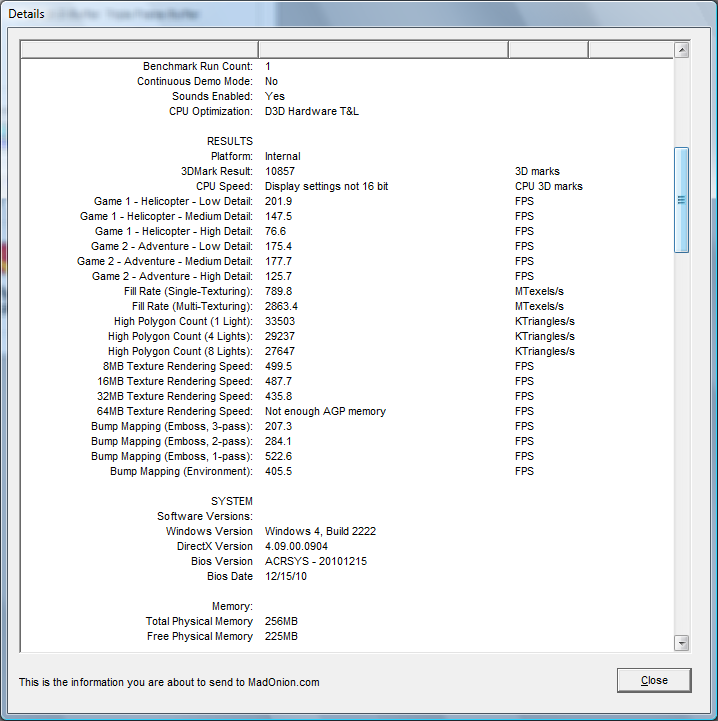This screenshot has height=721, width=718.
Task: Click the vertical scrollbar thumb
Action: [x=682, y=199]
